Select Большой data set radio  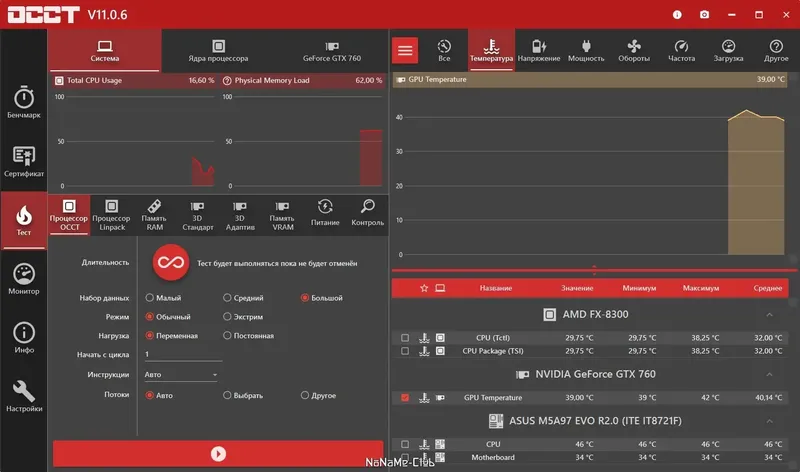click(x=305, y=297)
